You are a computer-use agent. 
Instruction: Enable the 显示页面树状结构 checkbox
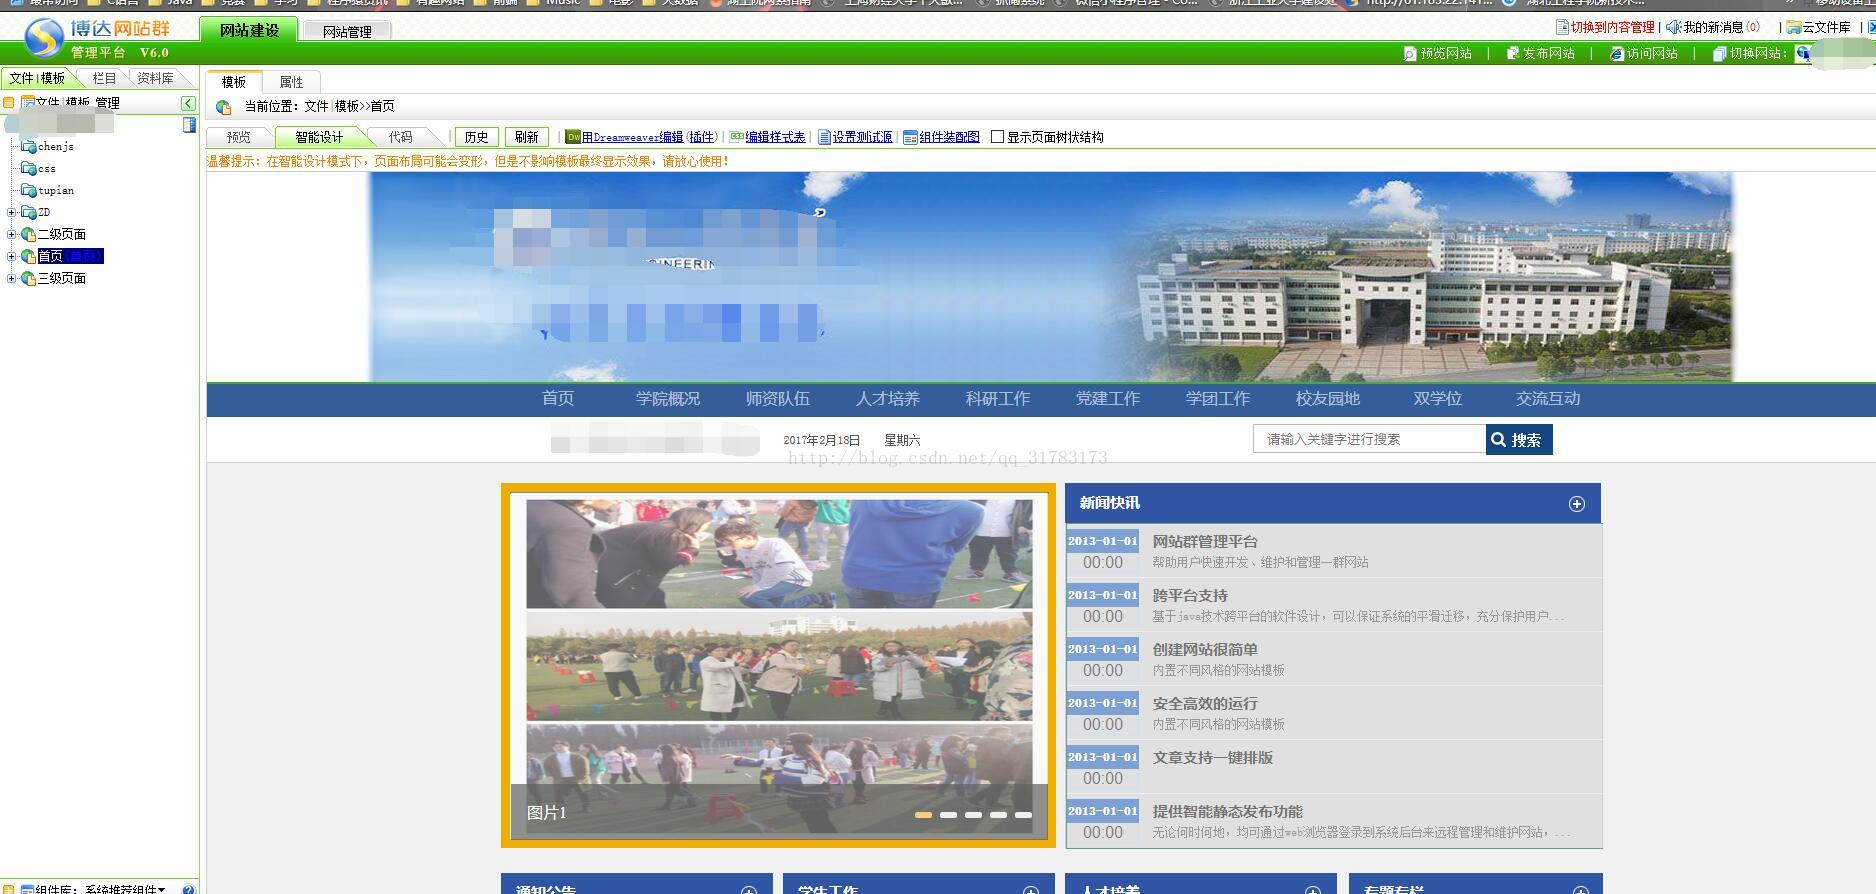997,137
